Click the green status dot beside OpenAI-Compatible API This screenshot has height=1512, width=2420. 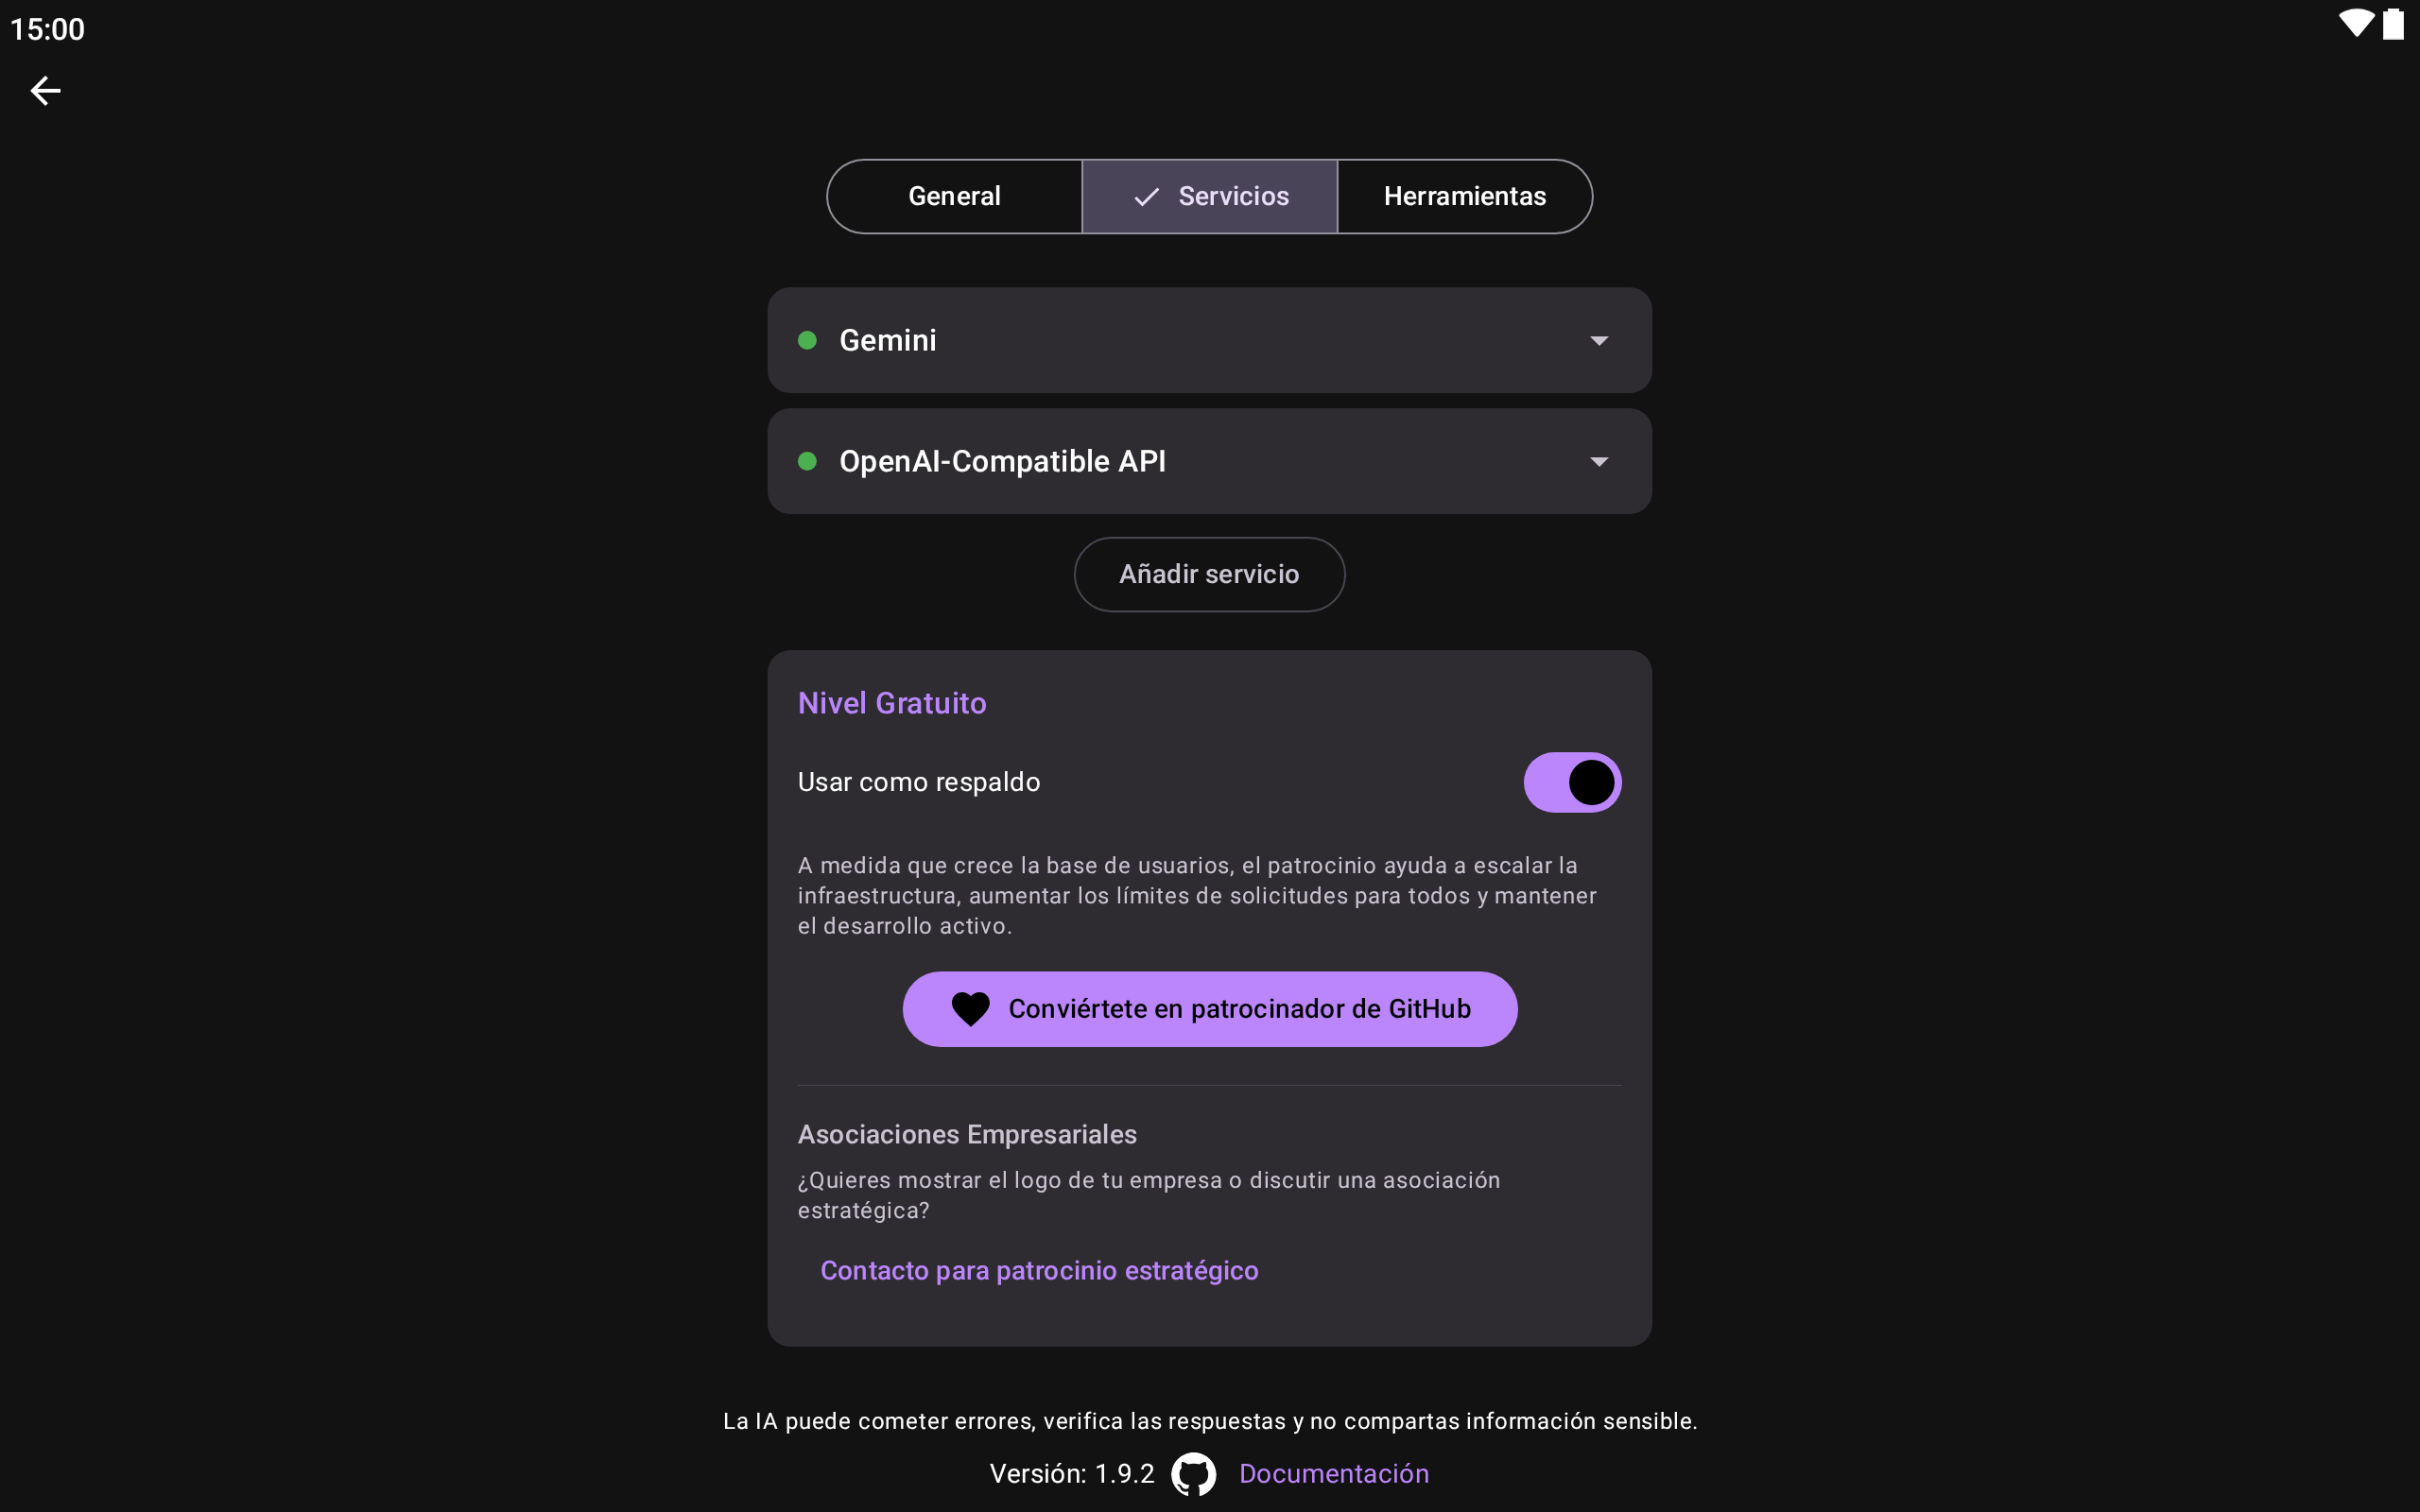807,461
